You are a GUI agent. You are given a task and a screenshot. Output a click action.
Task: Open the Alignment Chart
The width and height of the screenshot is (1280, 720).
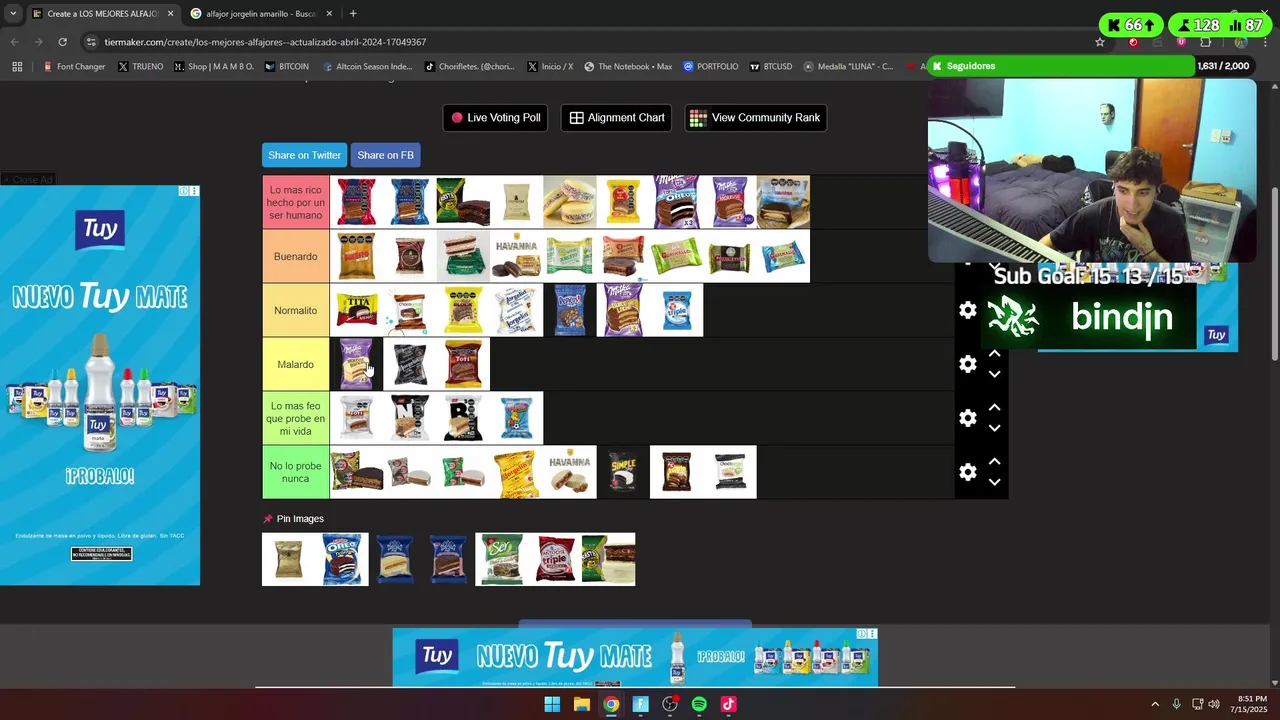click(617, 118)
